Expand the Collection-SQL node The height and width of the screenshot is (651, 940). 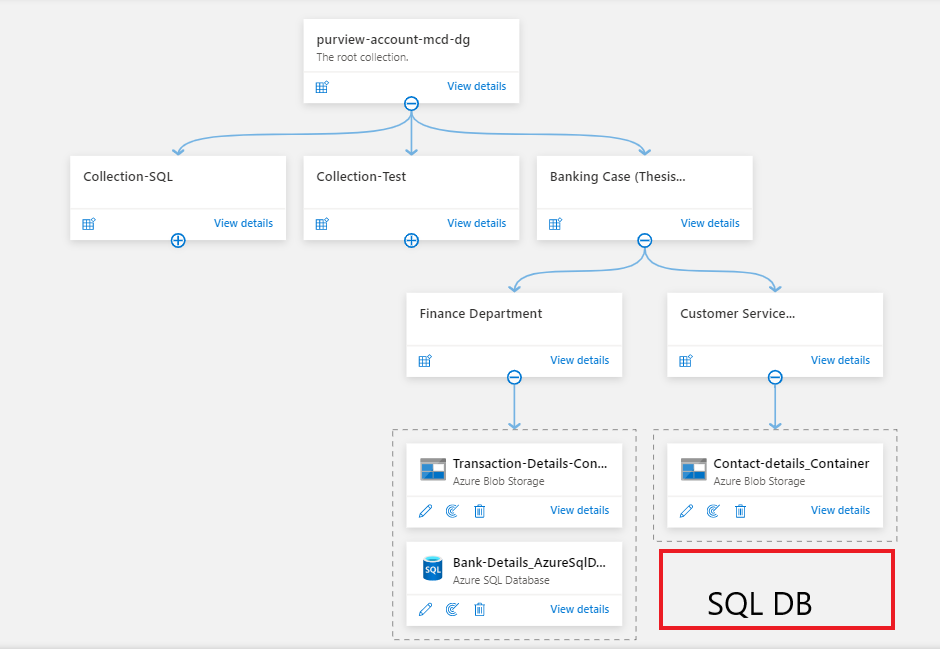178,240
